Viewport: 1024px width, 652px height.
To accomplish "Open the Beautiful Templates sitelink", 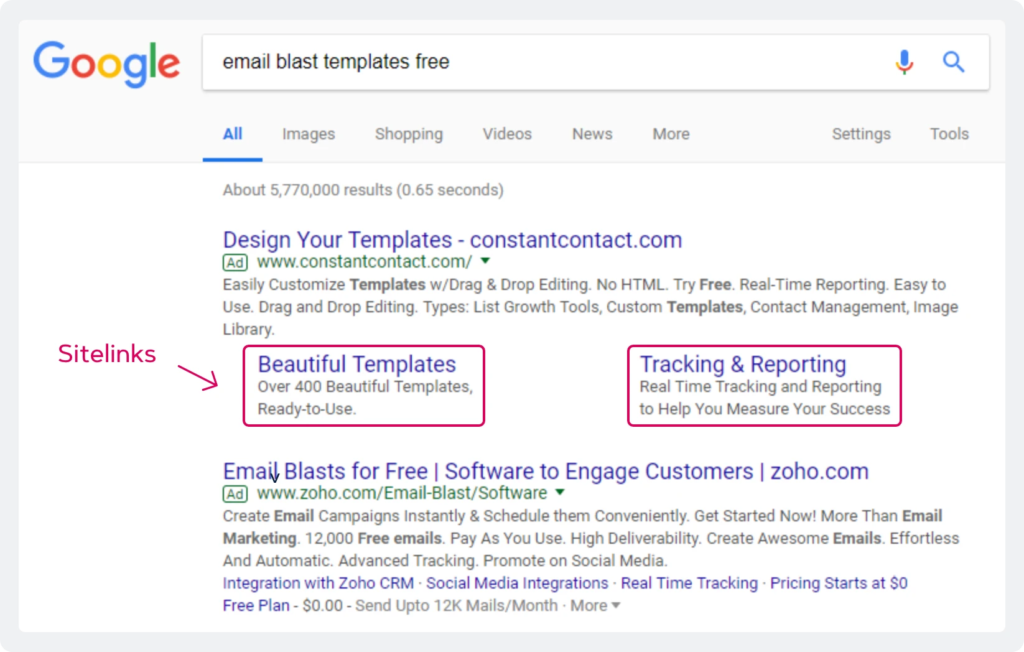I will [x=357, y=363].
